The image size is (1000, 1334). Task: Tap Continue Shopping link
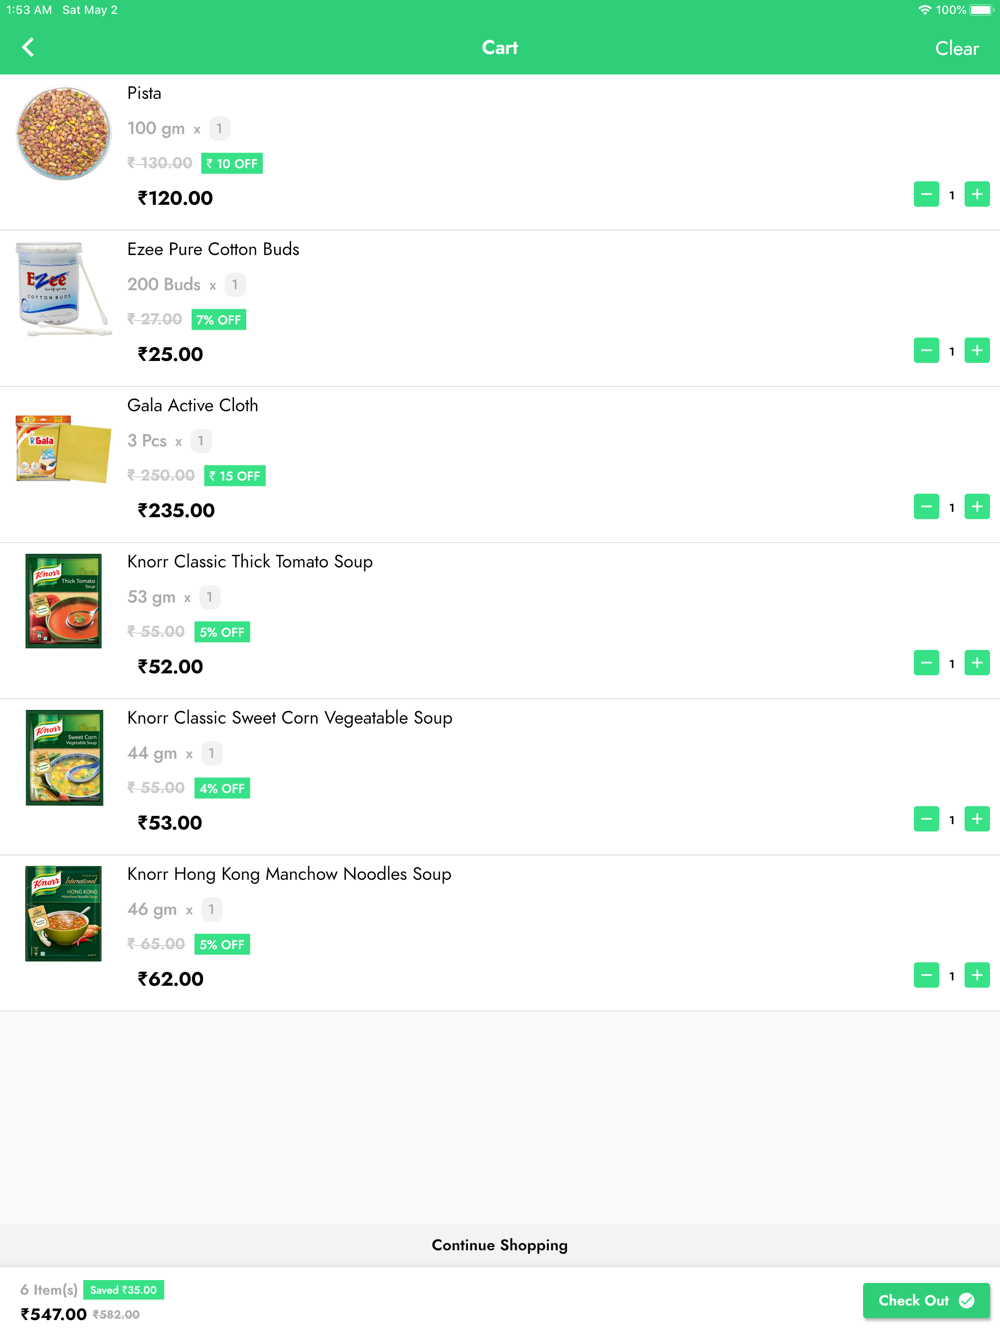[500, 1245]
